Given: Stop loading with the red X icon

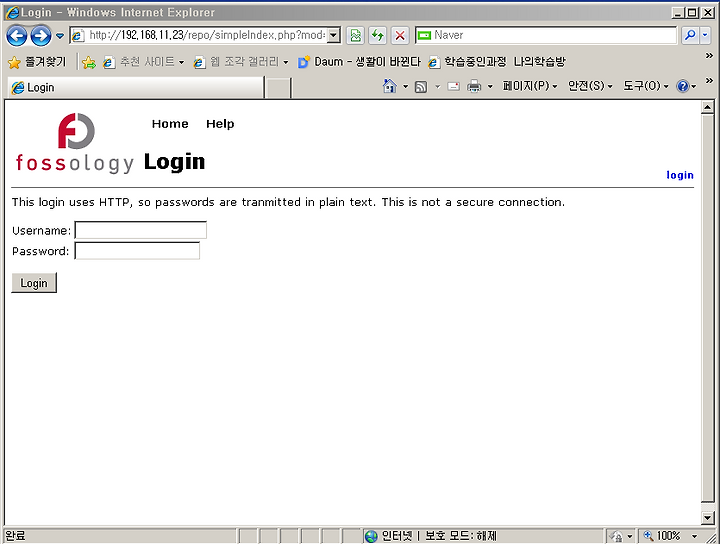Looking at the screenshot, I should 400,35.
